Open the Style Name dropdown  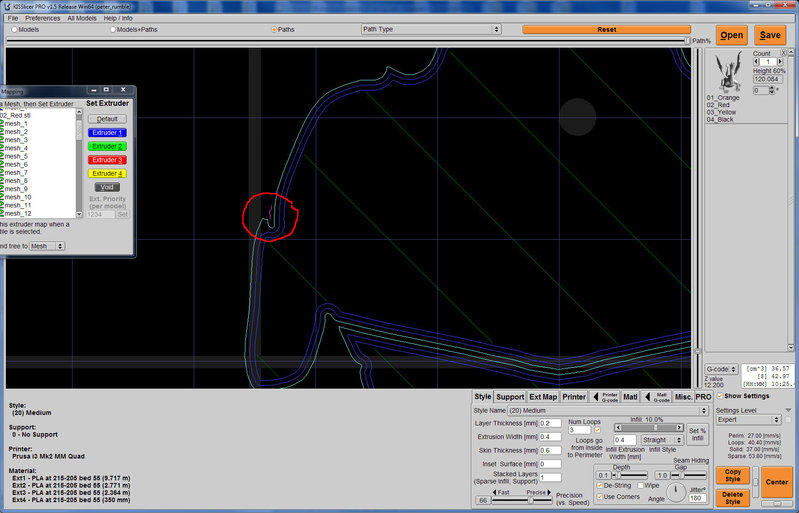(x=608, y=411)
